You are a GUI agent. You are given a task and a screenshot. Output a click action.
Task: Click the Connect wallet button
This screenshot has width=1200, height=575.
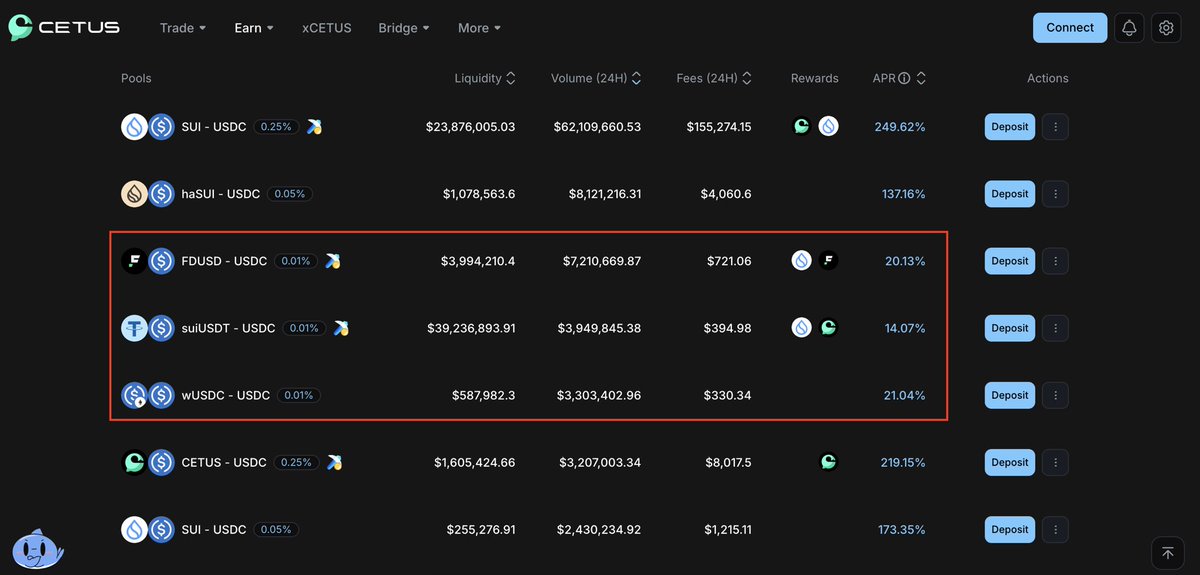[x=1070, y=28]
